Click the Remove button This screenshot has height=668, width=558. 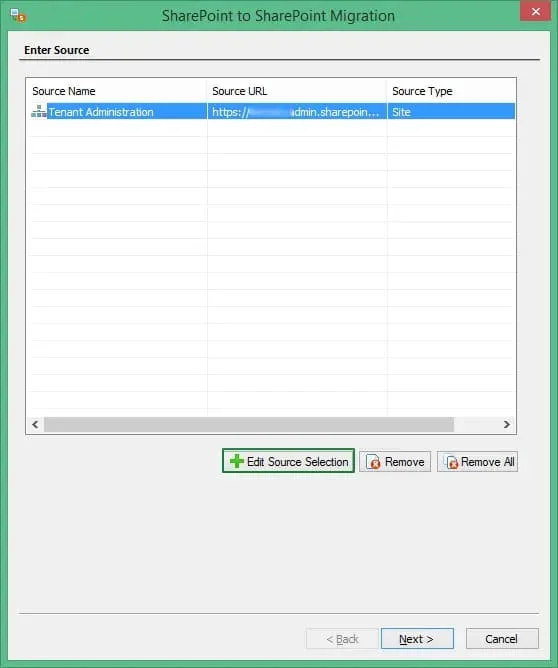pos(395,462)
